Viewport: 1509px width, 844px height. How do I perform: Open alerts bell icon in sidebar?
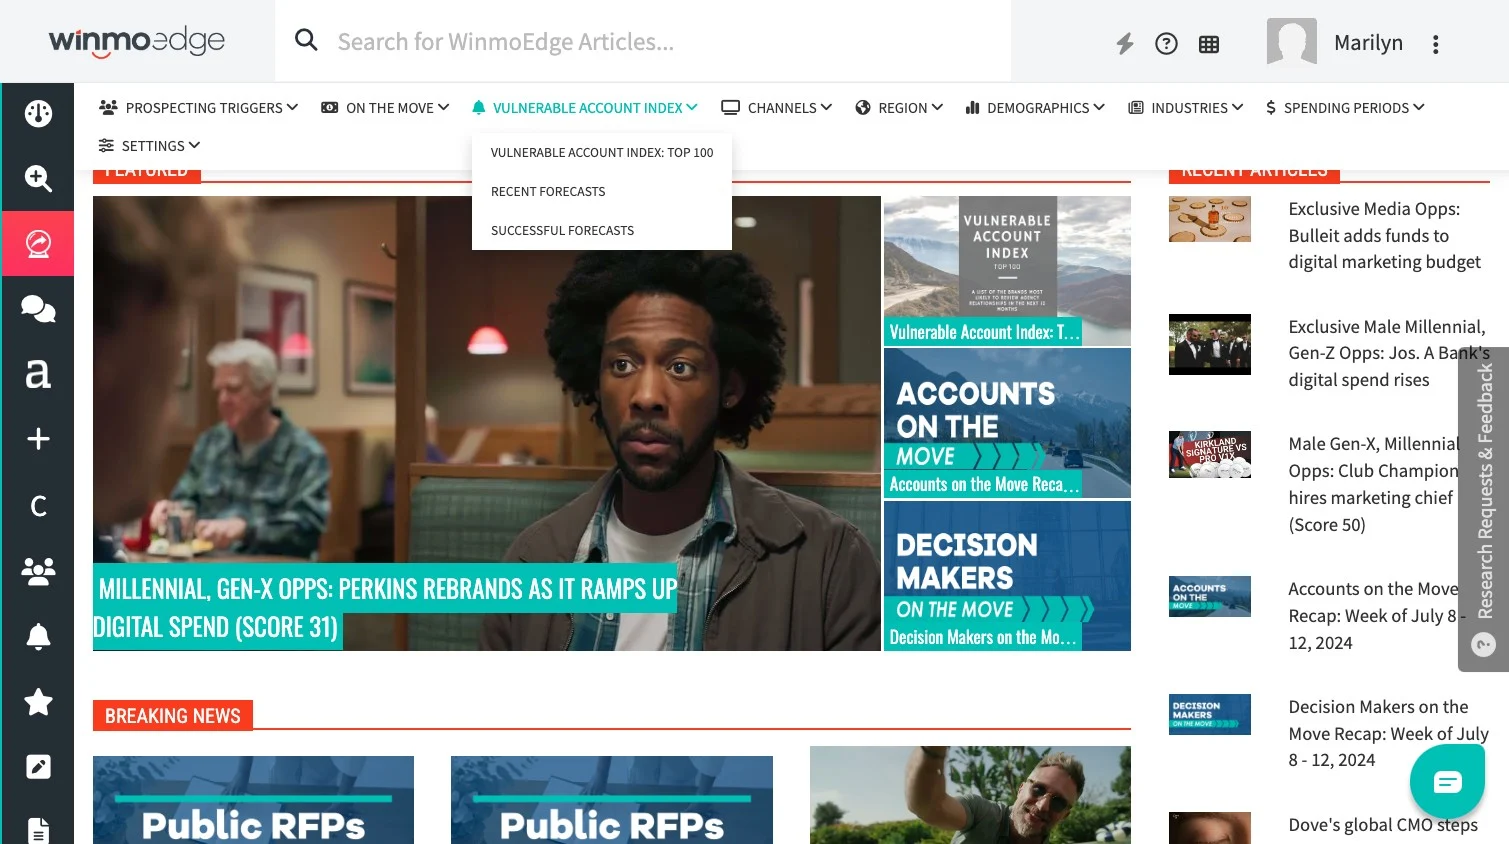pos(38,636)
